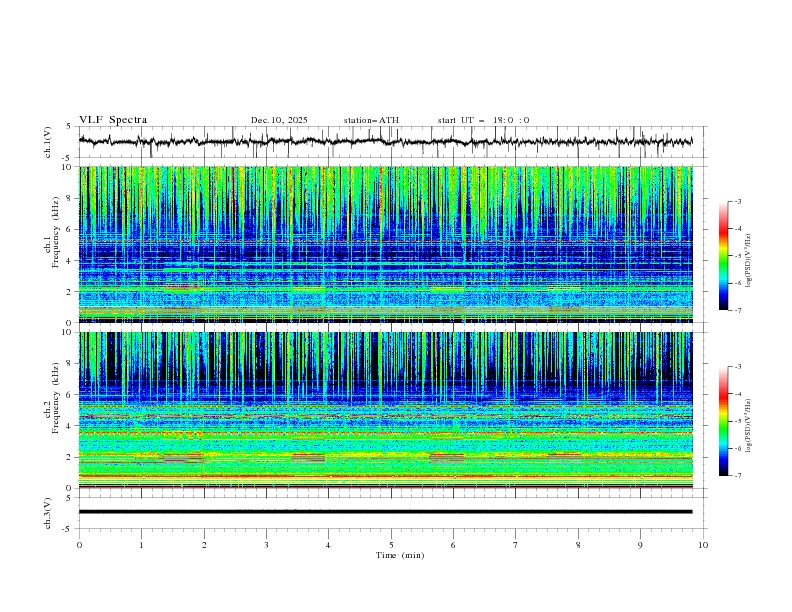Viewport: 792px width, 612px height.
Task: Click the "5" tick on ch.3(V) axis
Action: (x=69, y=498)
